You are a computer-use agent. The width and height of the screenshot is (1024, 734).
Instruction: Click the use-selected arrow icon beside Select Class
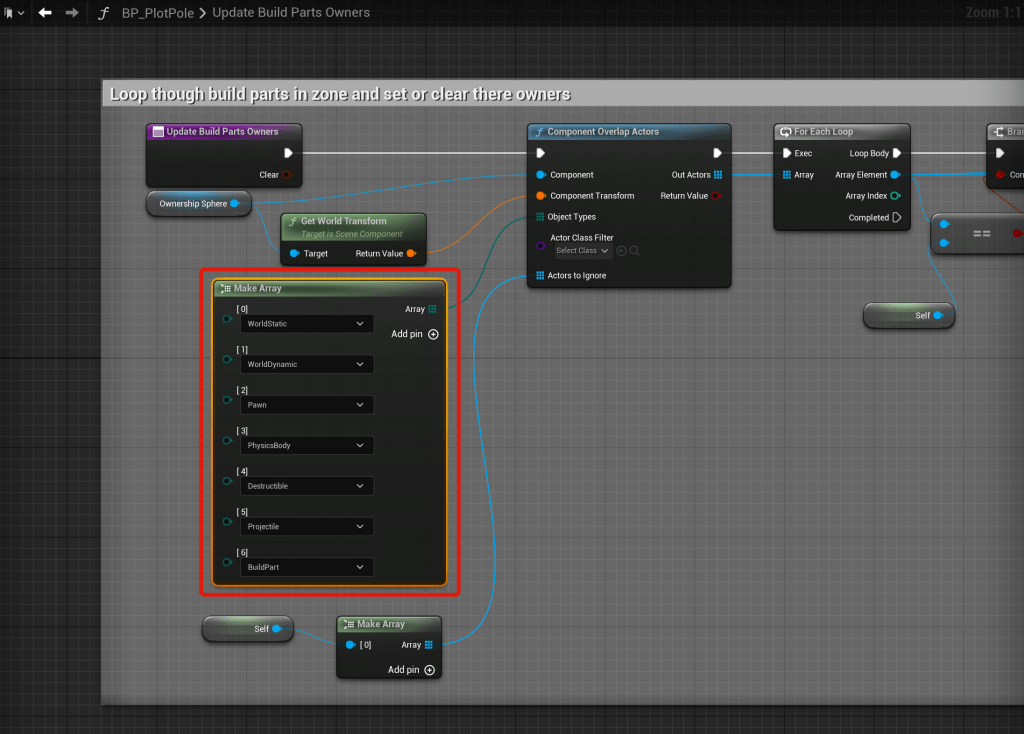pos(621,251)
